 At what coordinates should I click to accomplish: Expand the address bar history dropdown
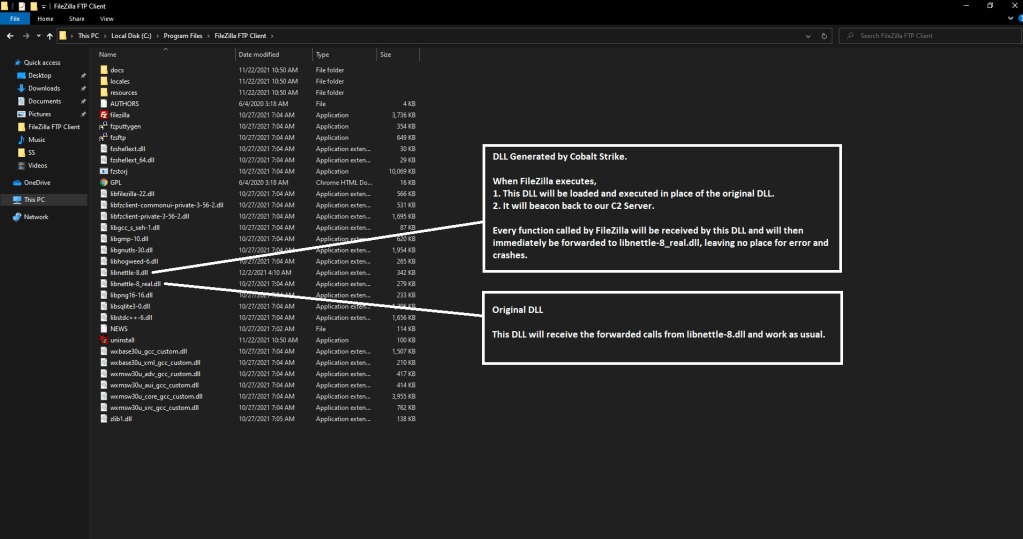(x=810, y=36)
